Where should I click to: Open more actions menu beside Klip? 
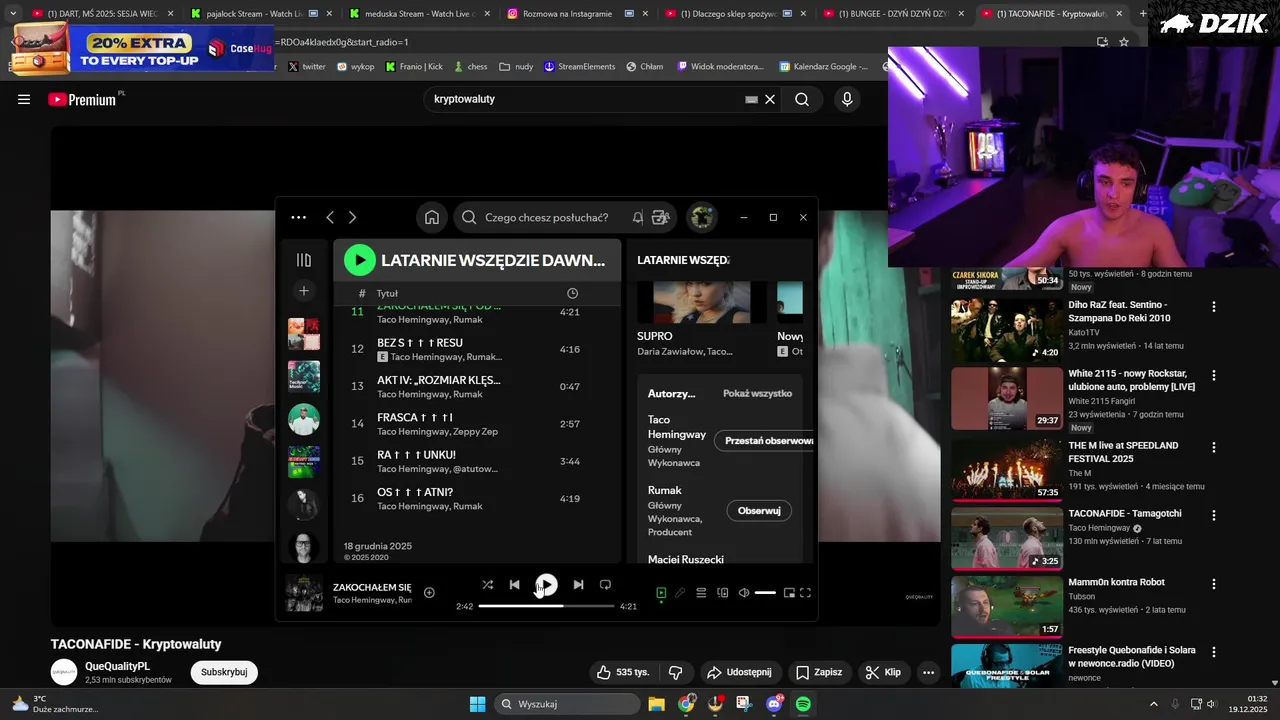[928, 672]
